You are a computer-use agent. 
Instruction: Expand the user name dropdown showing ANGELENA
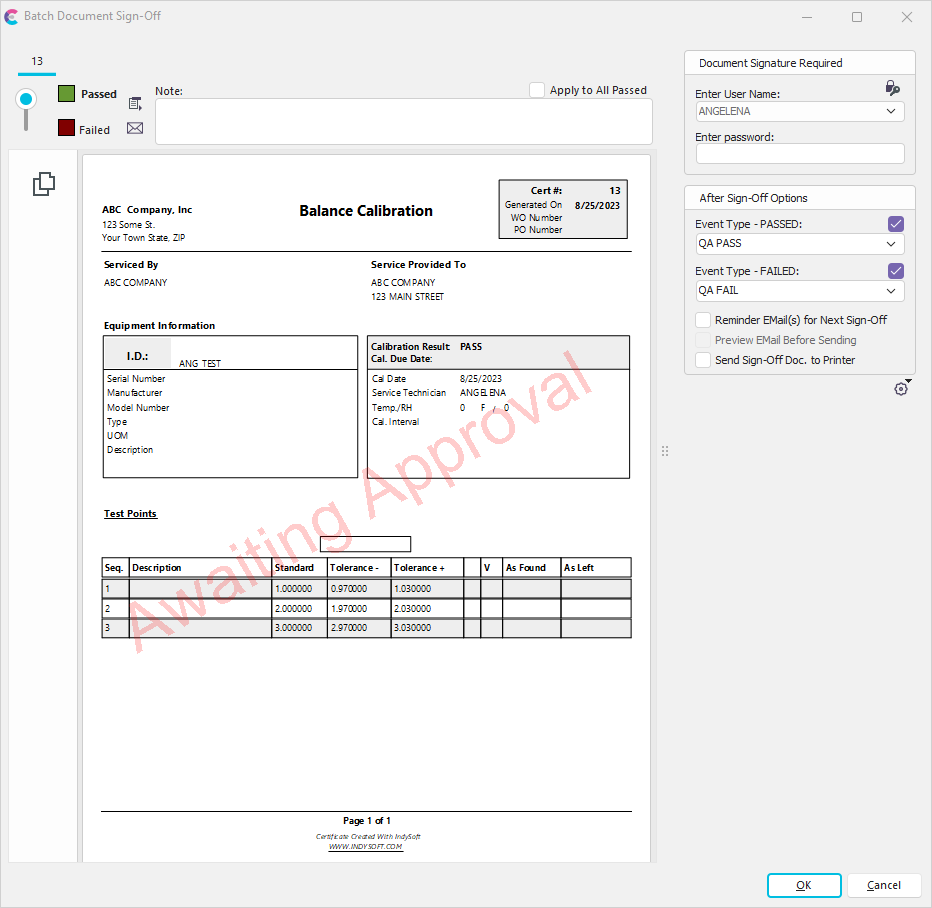point(891,112)
